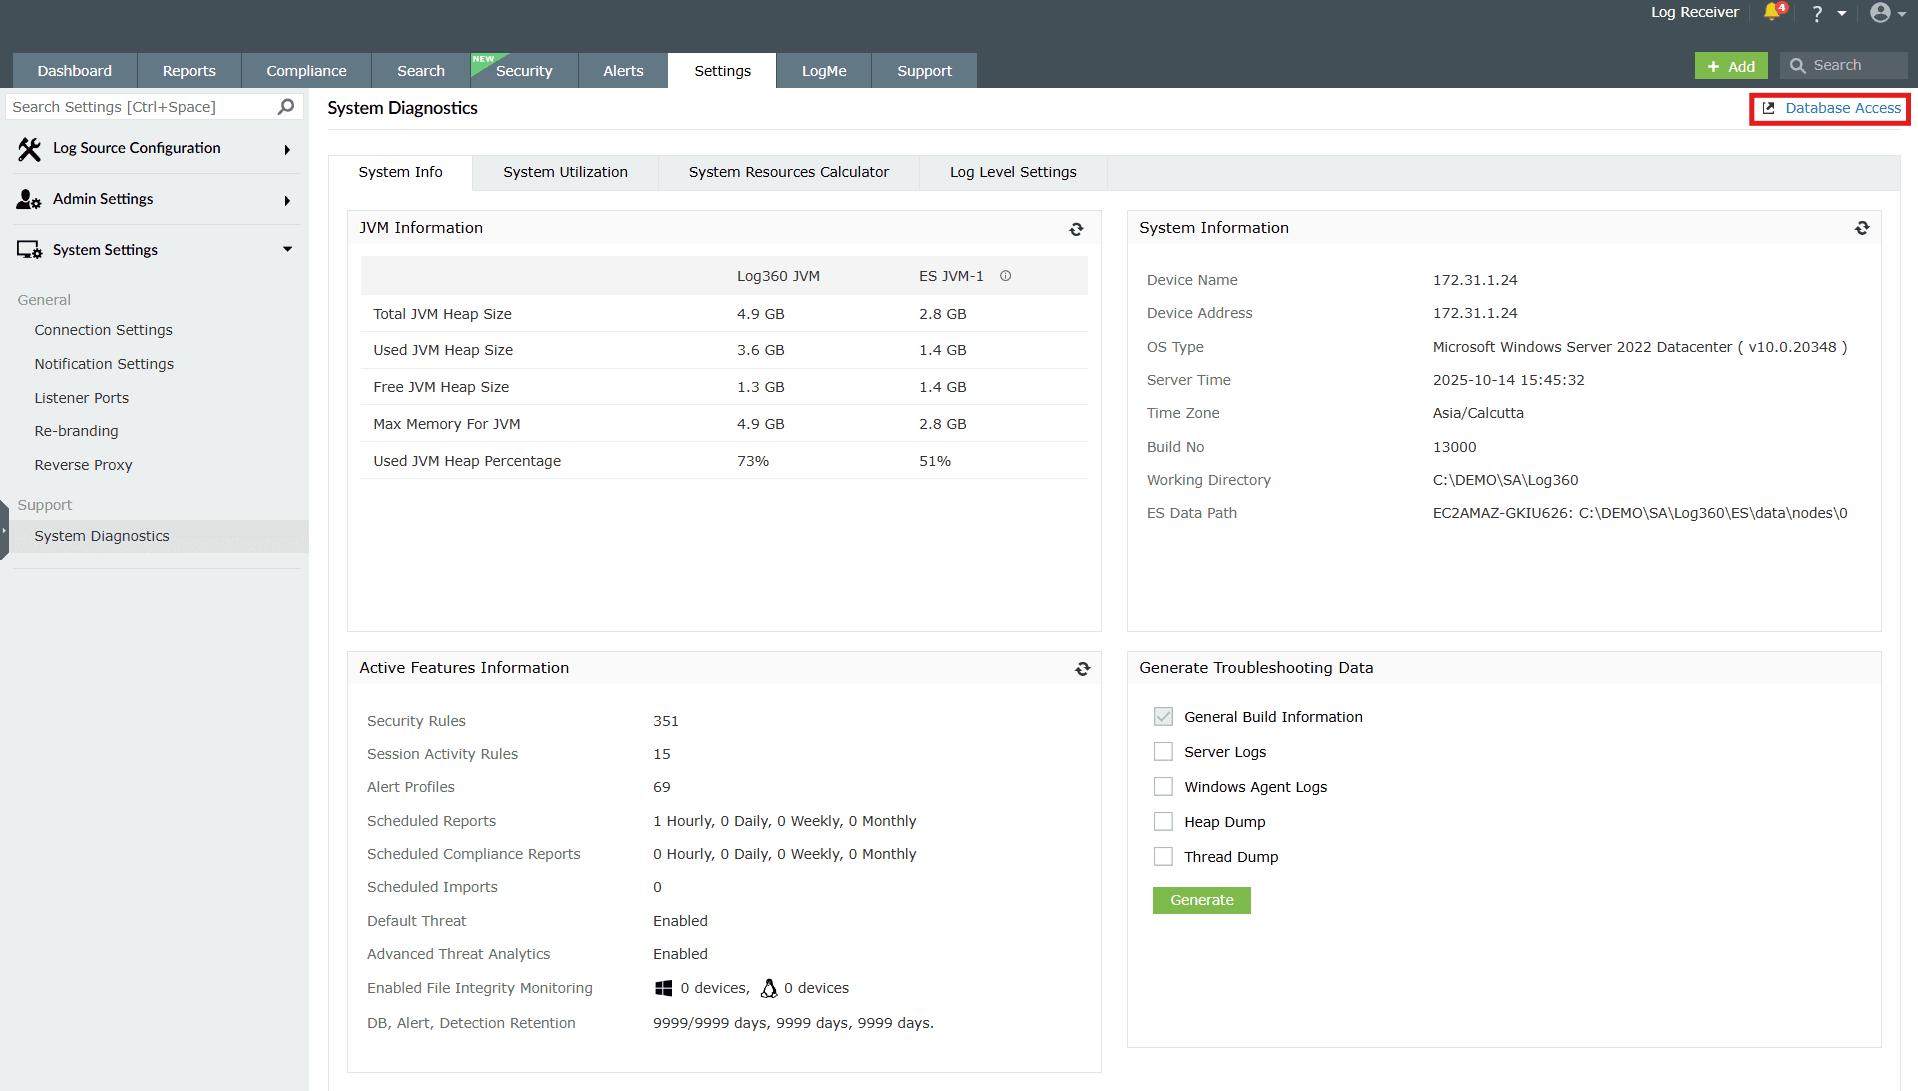Viewport: 1918px width, 1091px height.
Task: Click the Windows icon next to 0 devices
Action: pyautogui.click(x=663, y=987)
